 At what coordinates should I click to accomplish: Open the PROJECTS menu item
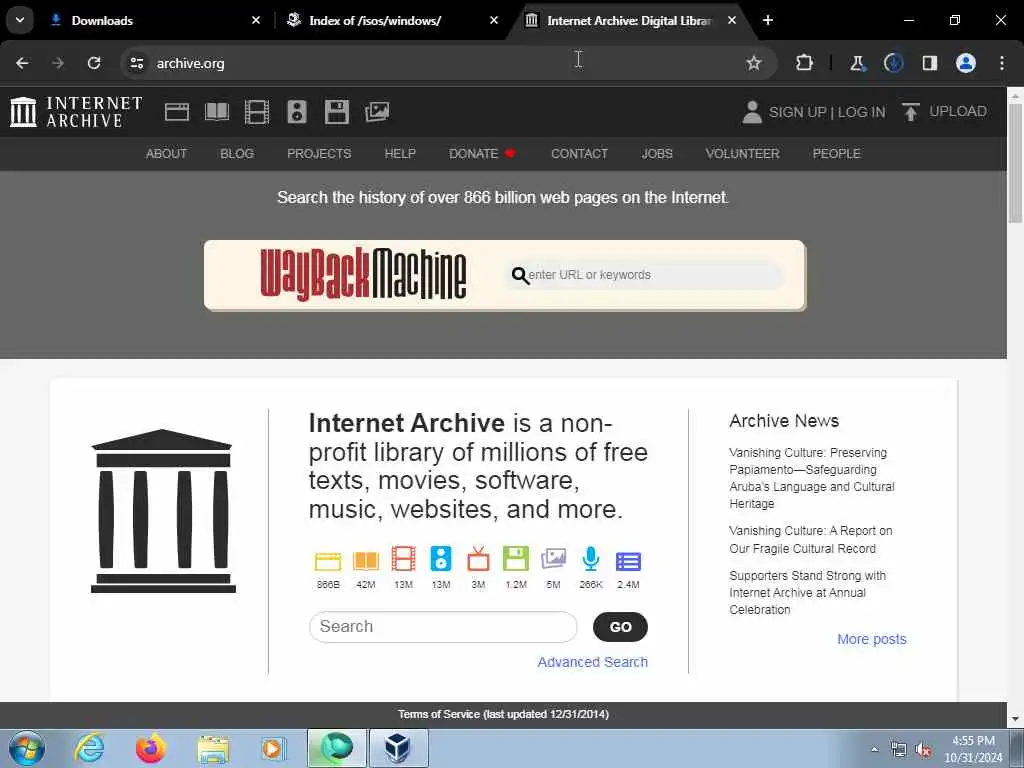tap(319, 153)
